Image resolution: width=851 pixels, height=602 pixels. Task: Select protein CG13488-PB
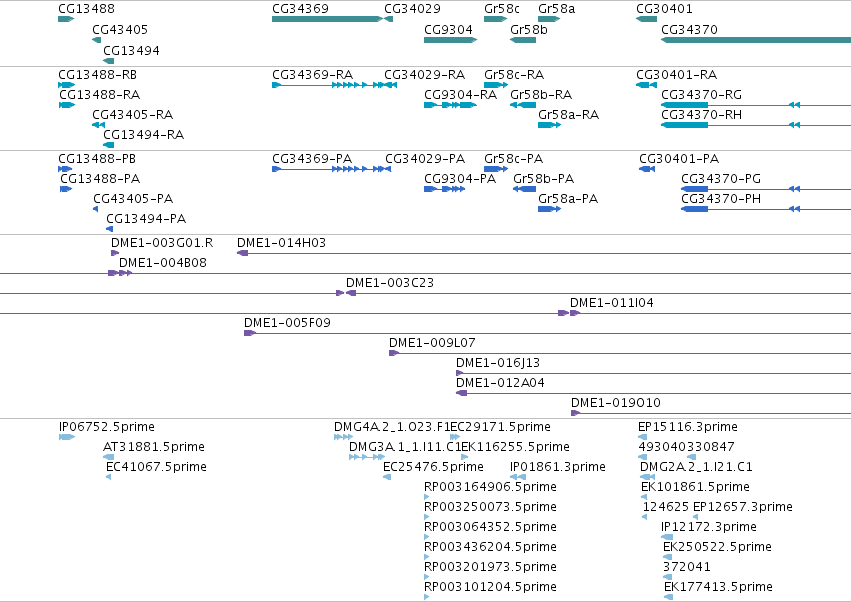coord(97,159)
